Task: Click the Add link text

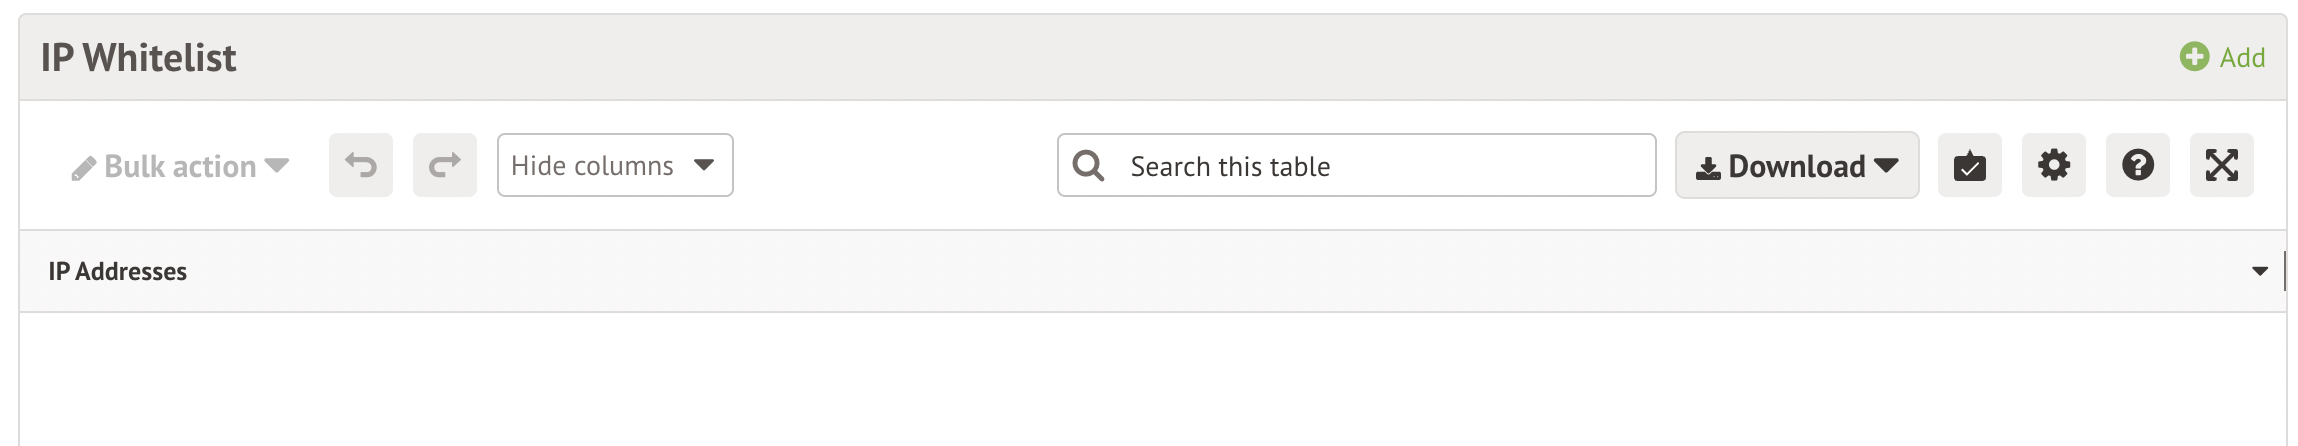Action: [2242, 58]
